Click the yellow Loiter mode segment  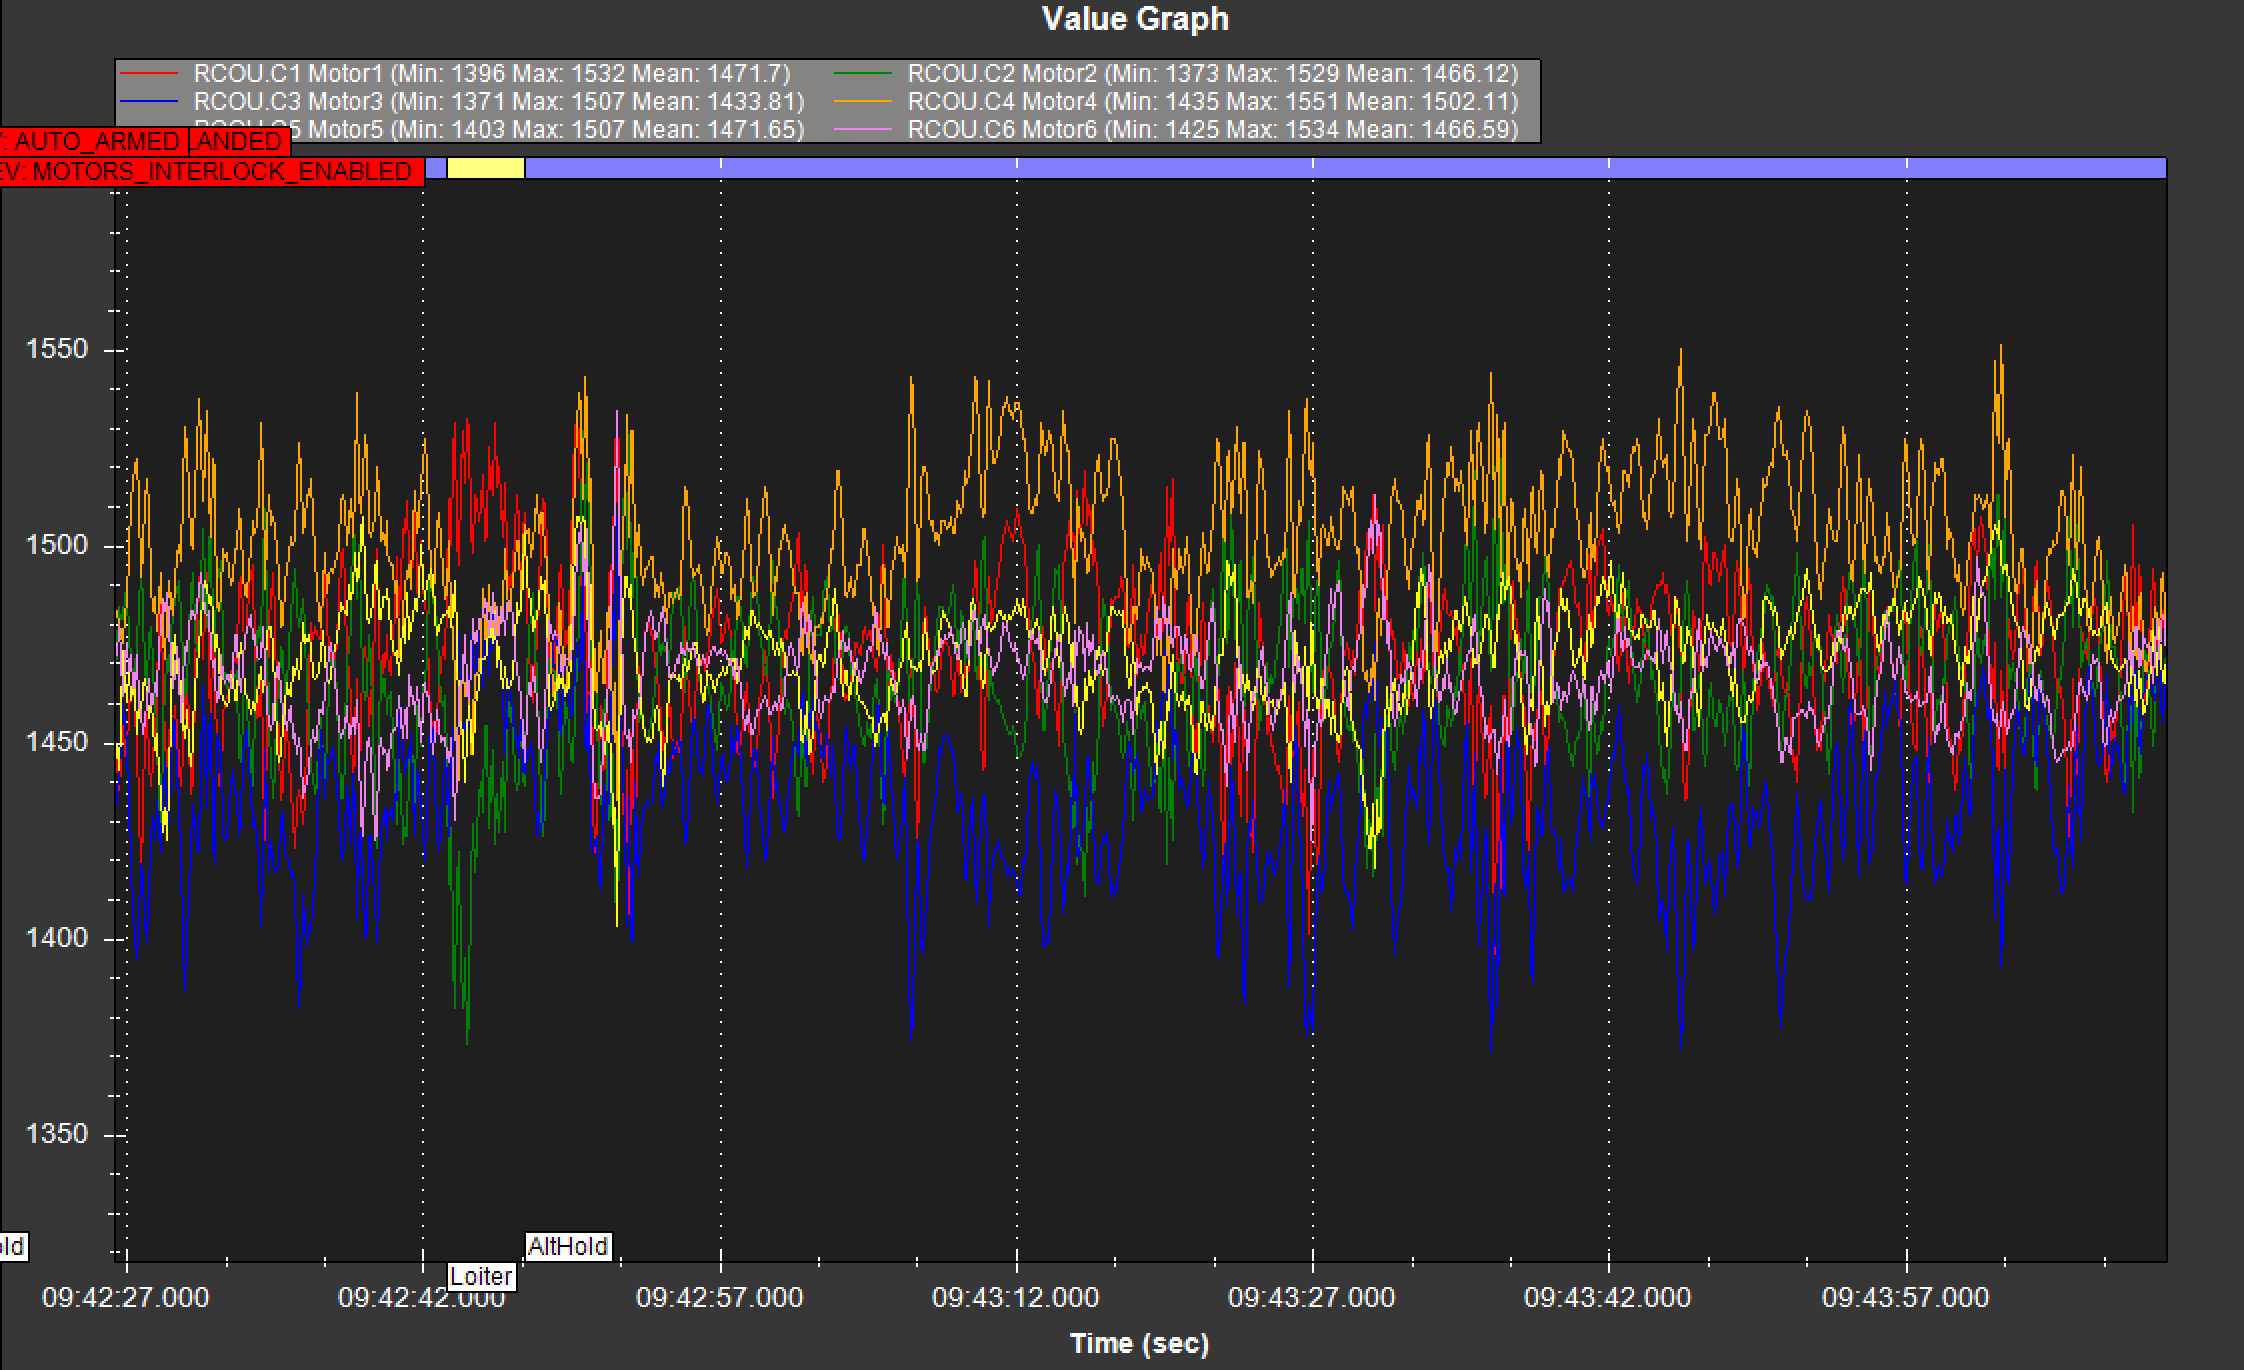click(485, 168)
